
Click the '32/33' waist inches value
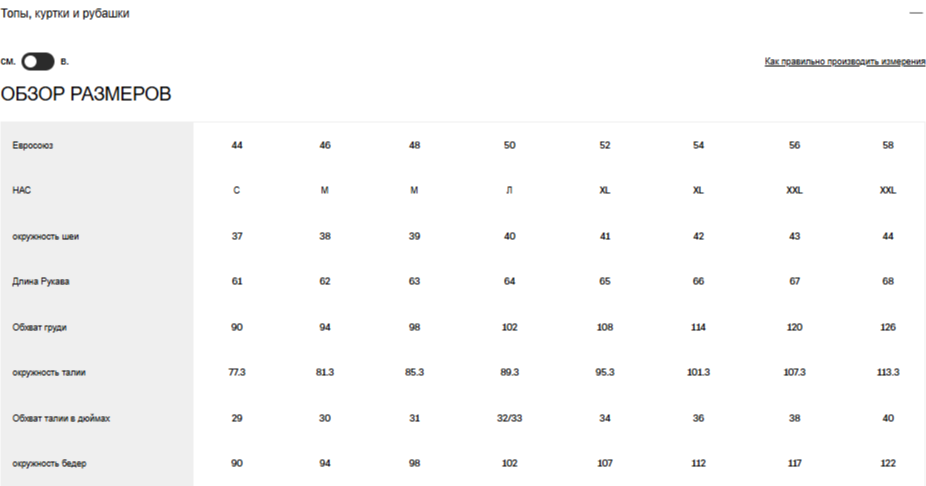click(x=509, y=418)
